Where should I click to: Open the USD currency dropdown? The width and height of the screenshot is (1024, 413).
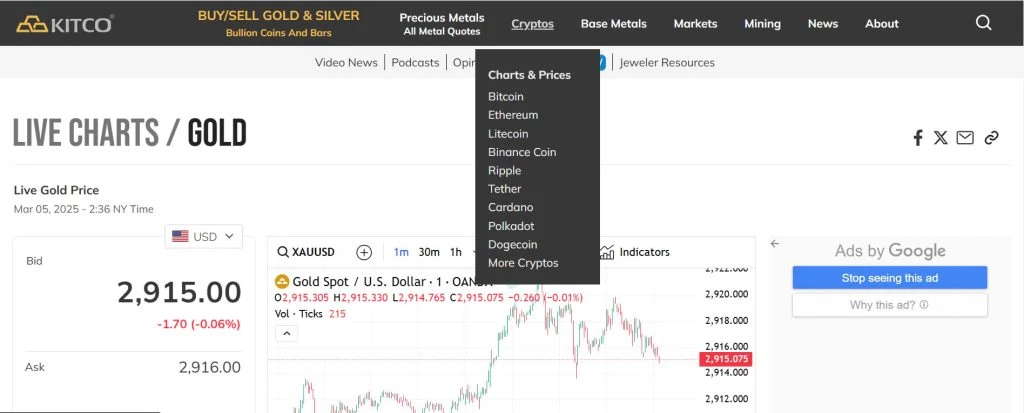[x=203, y=237]
